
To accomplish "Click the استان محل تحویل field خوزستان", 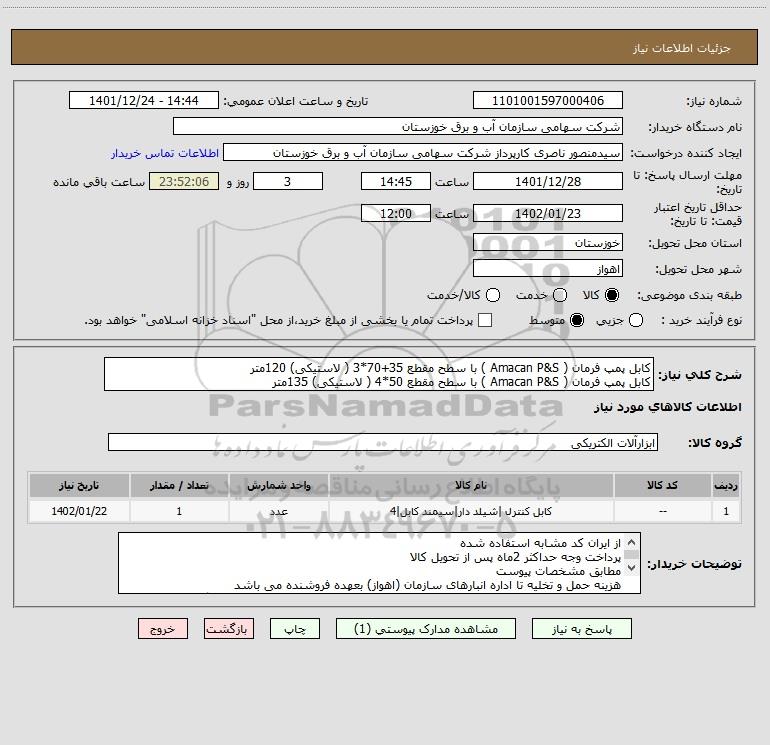I will pyautogui.click(x=548, y=243).
